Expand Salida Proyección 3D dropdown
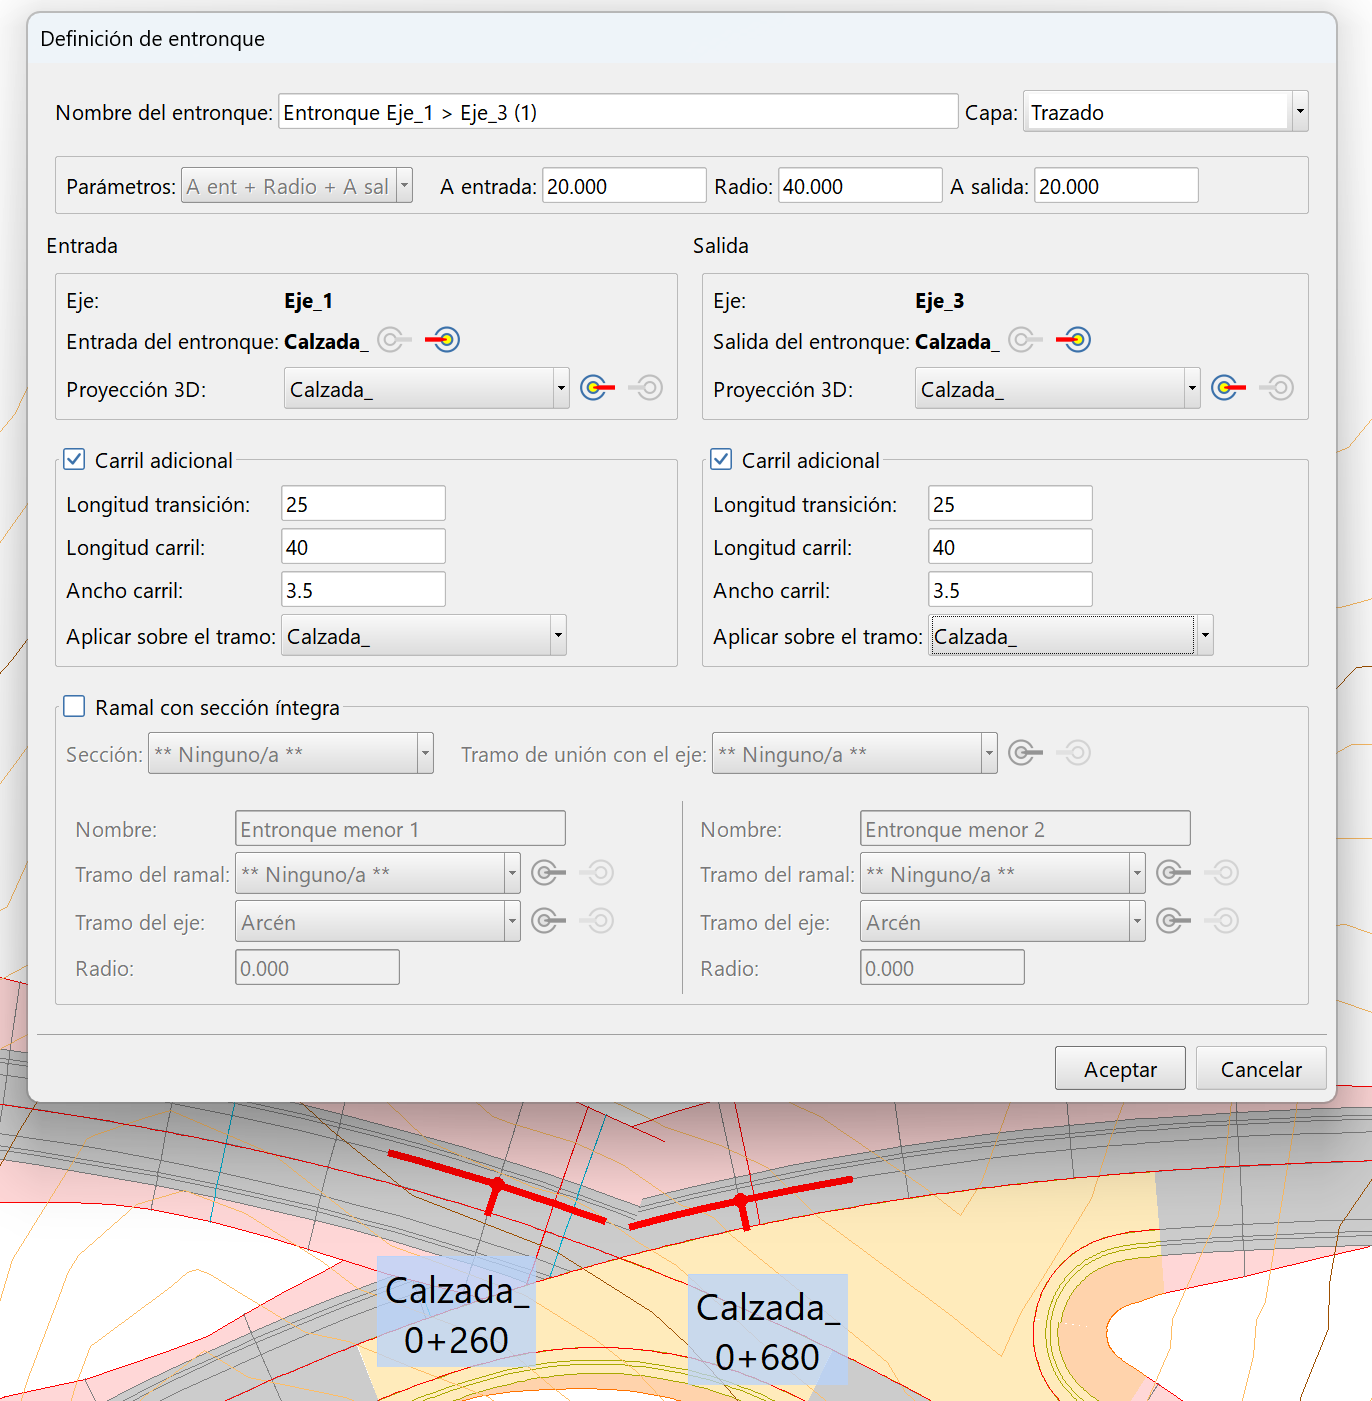Viewport: 1372px width, 1401px height. (x=1192, y=388)
